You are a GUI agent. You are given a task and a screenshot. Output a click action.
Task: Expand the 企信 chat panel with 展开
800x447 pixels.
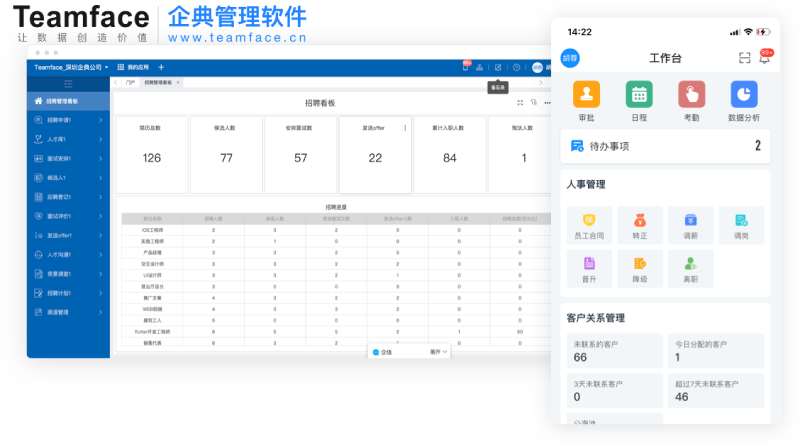pos(438,352)
